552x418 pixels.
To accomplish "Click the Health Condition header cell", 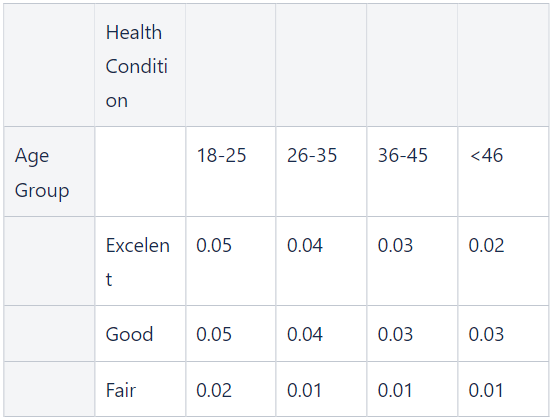I will (140, 65).
